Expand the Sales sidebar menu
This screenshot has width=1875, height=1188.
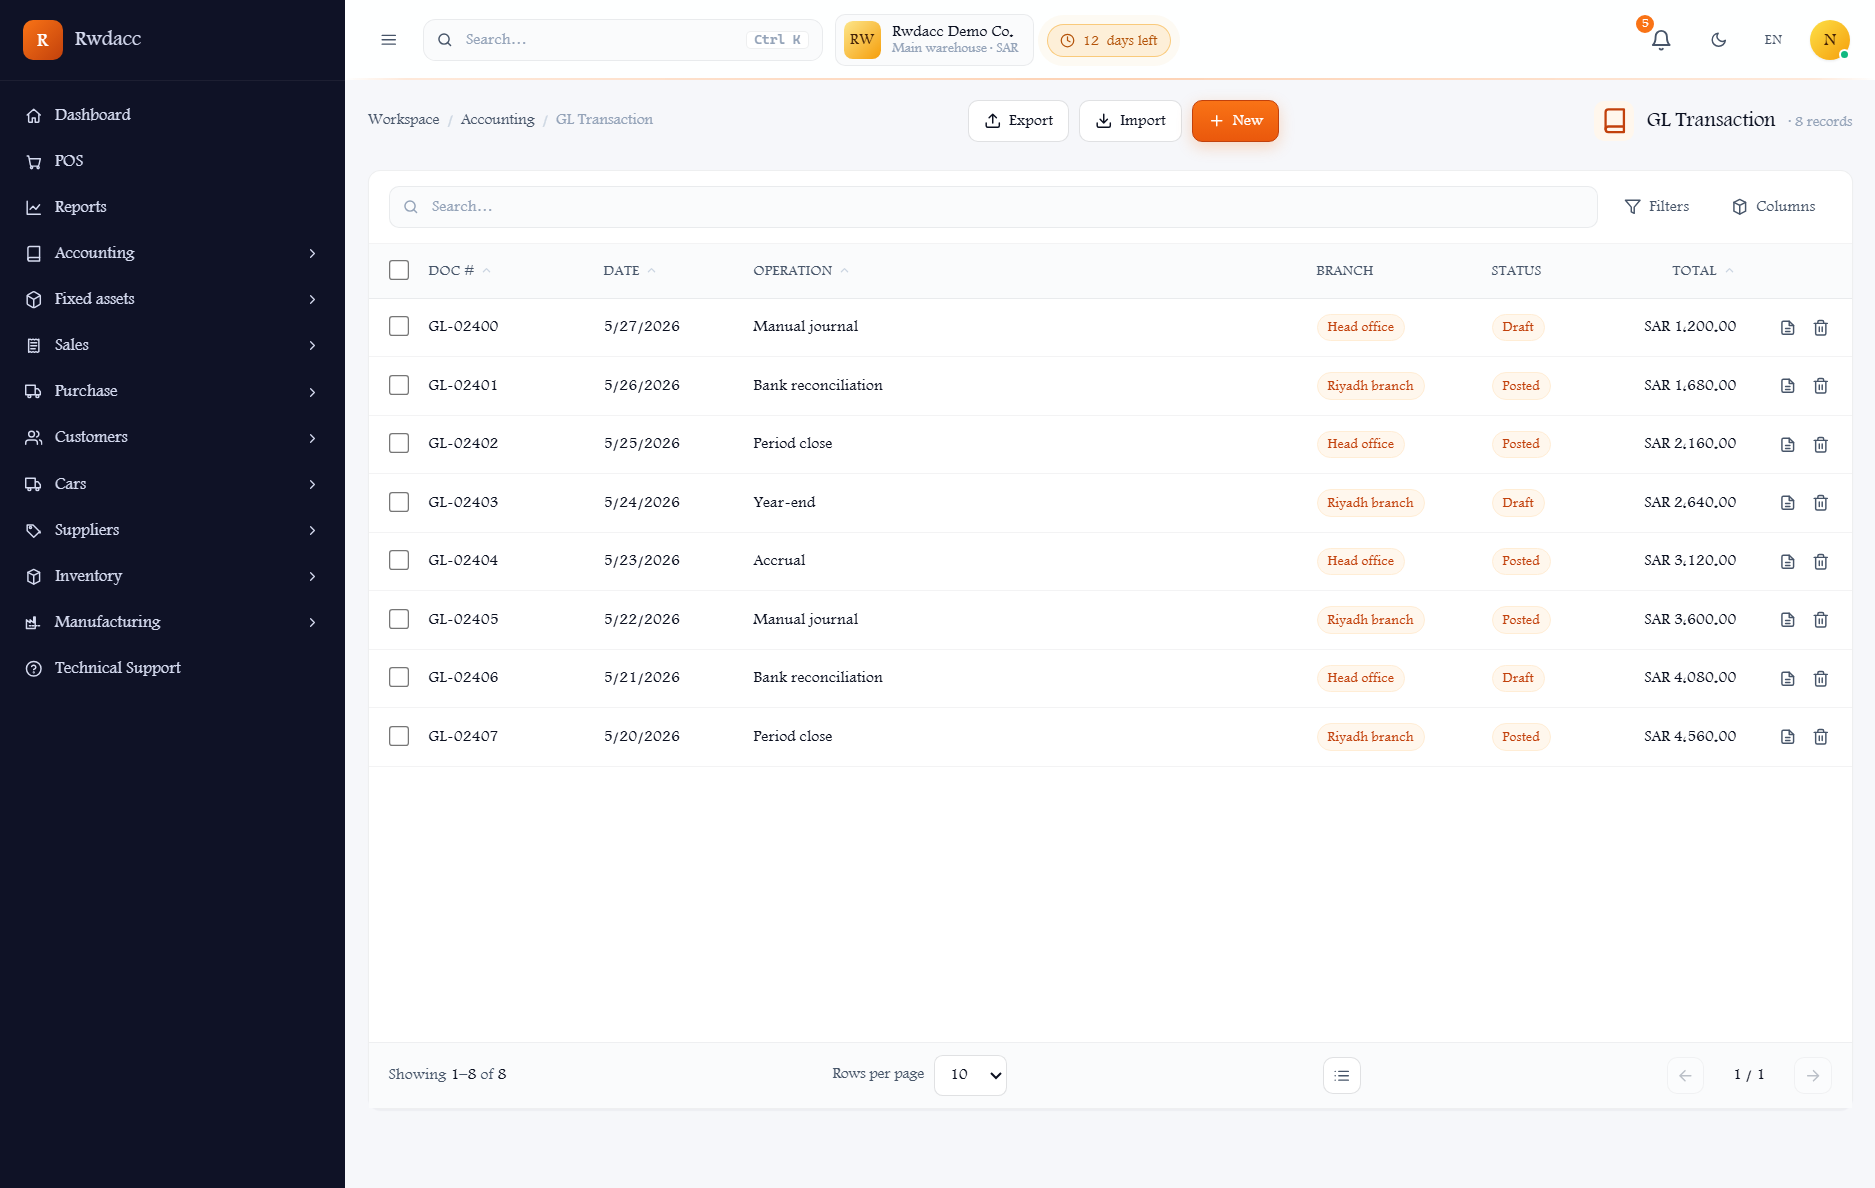172,345
